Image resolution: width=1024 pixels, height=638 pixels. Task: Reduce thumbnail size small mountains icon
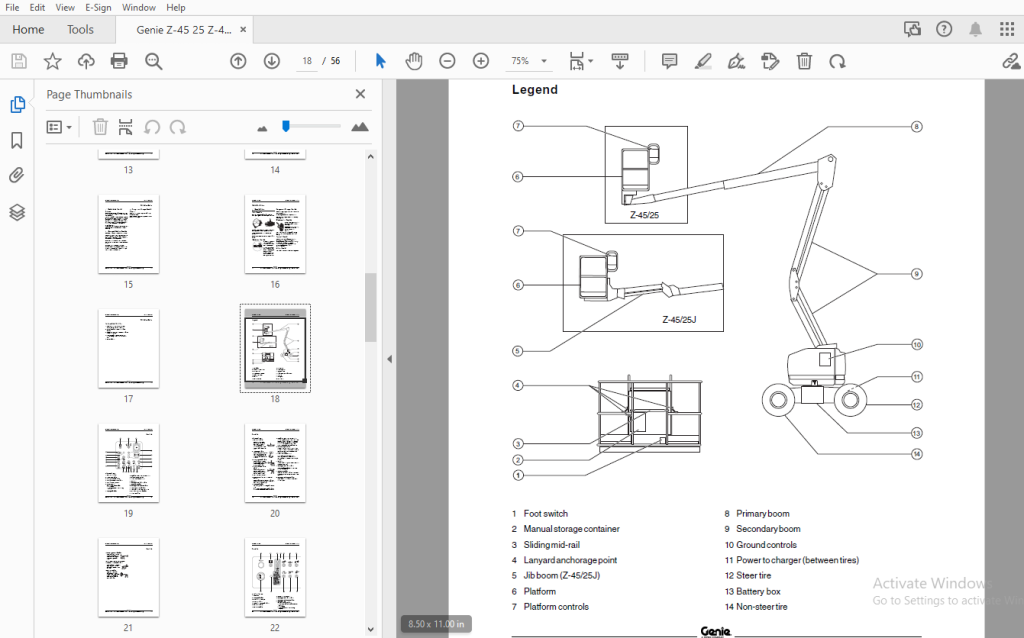click(262, 128)
